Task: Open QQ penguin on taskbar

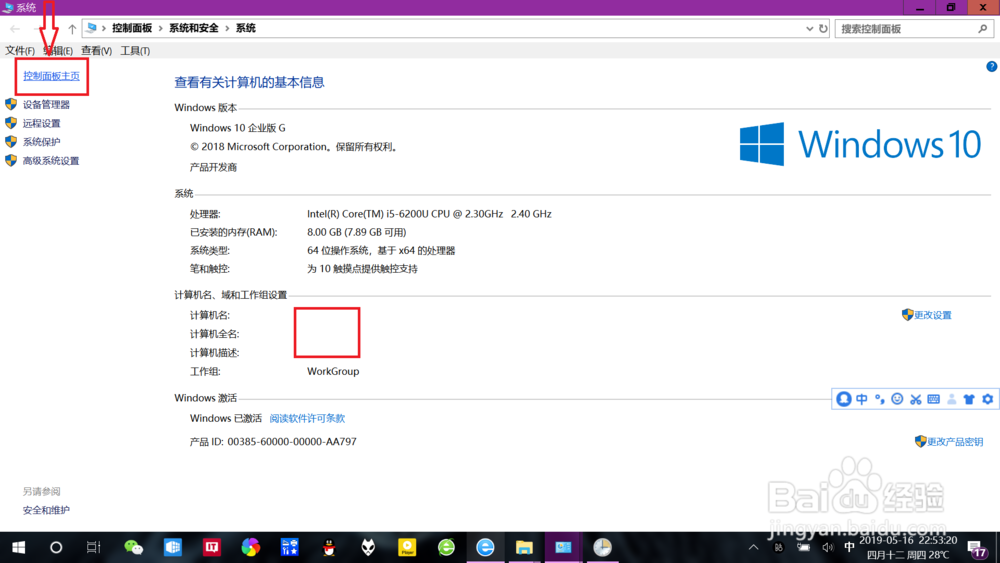Action: [x=329, y=547]
